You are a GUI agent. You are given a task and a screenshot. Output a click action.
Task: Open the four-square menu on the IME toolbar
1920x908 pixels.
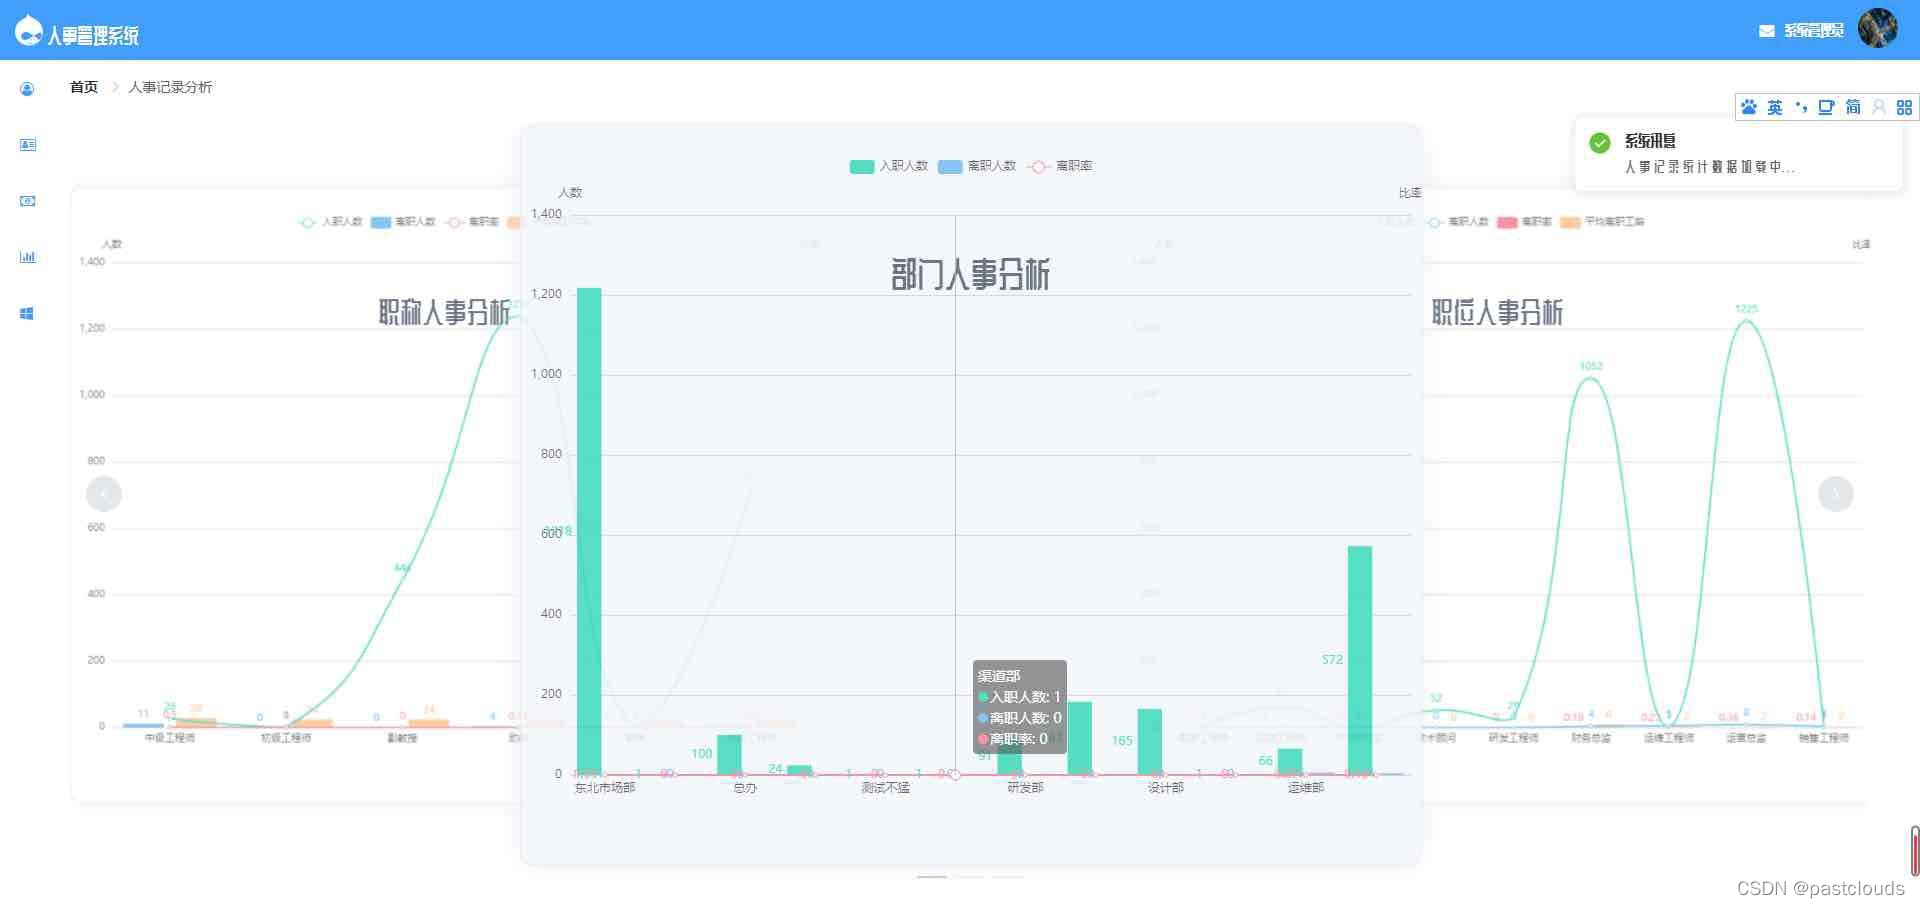(x=1904, y=107)
